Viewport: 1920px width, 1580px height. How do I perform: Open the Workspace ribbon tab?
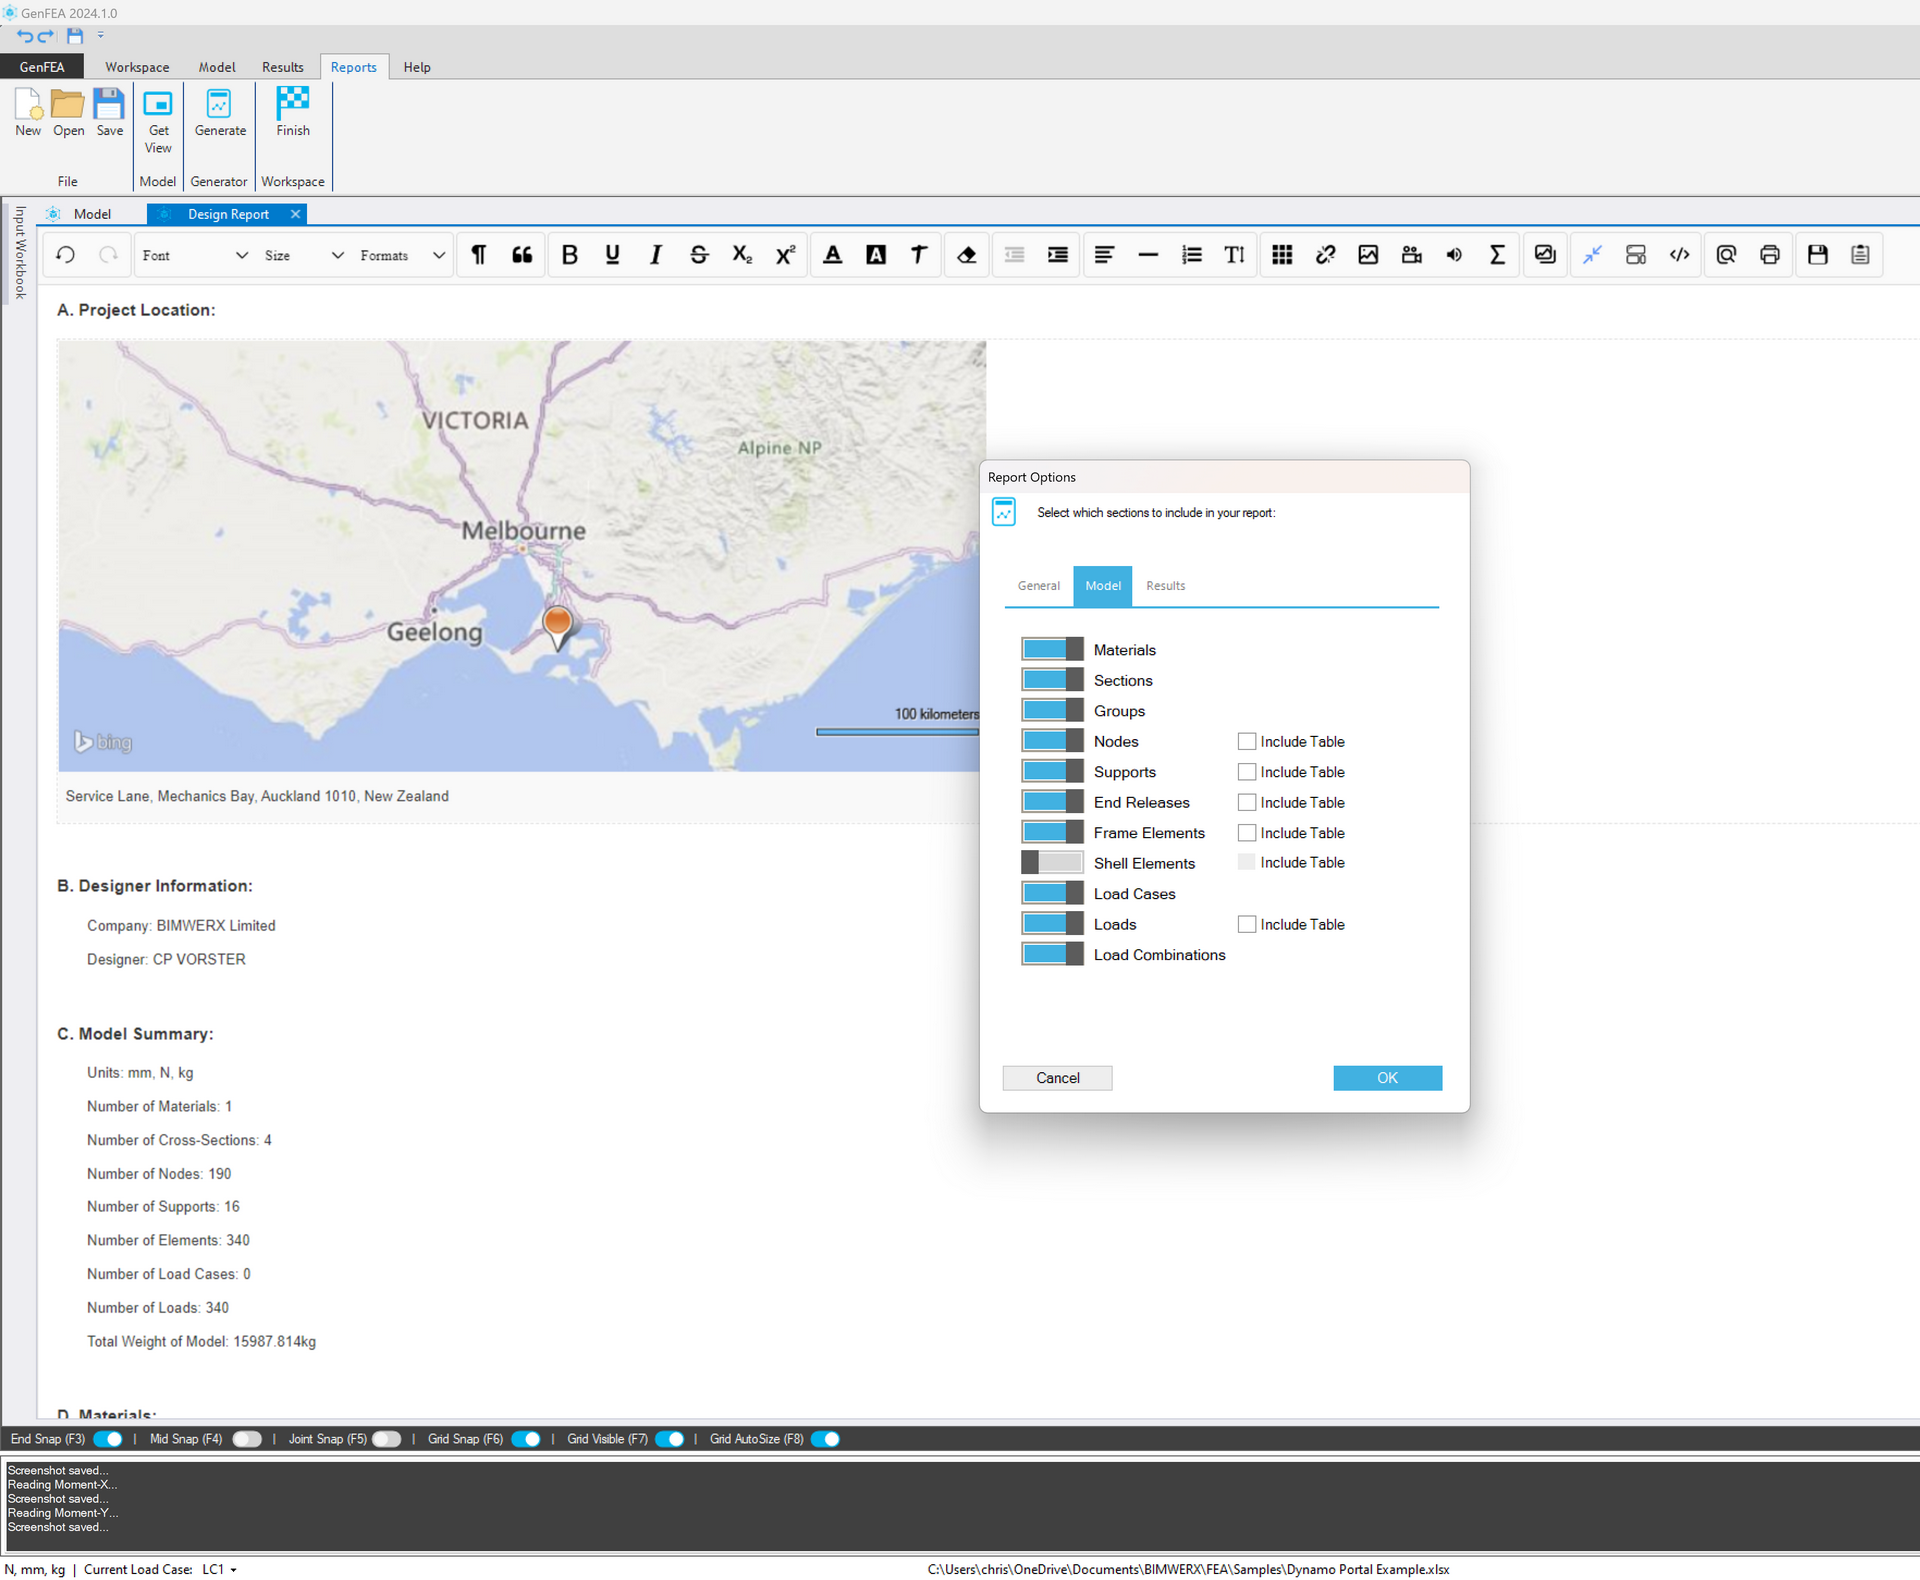click(137, 67)
